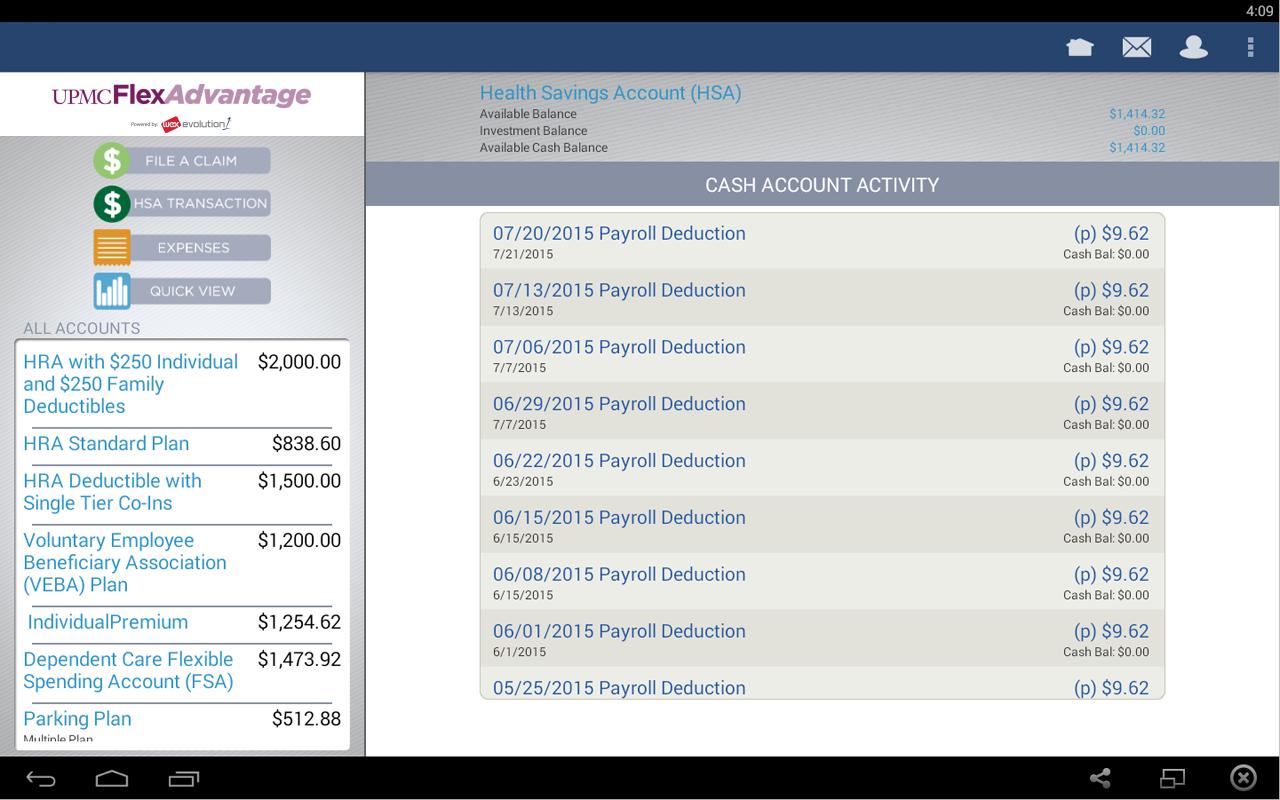Tap the orange Expenses list icon
Screen dimensions: 1280x800
[x=112, y=247]
